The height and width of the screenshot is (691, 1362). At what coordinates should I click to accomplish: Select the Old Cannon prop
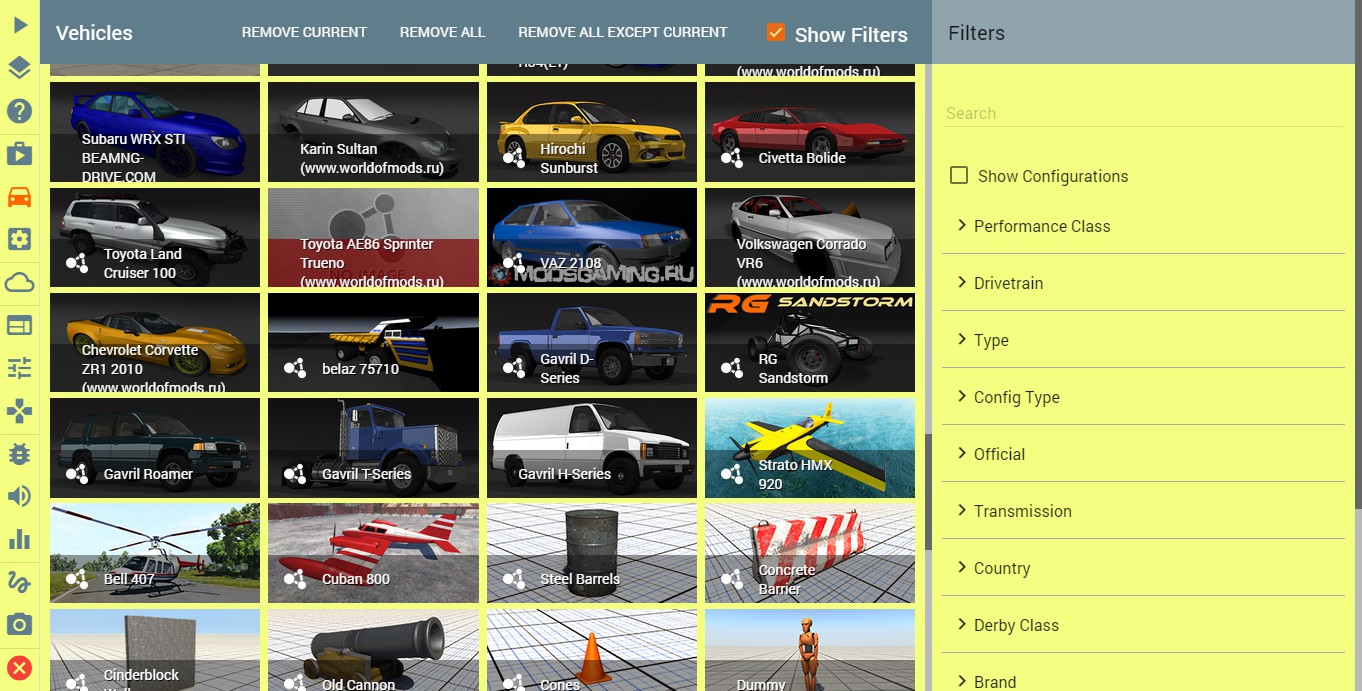(373, 650)
